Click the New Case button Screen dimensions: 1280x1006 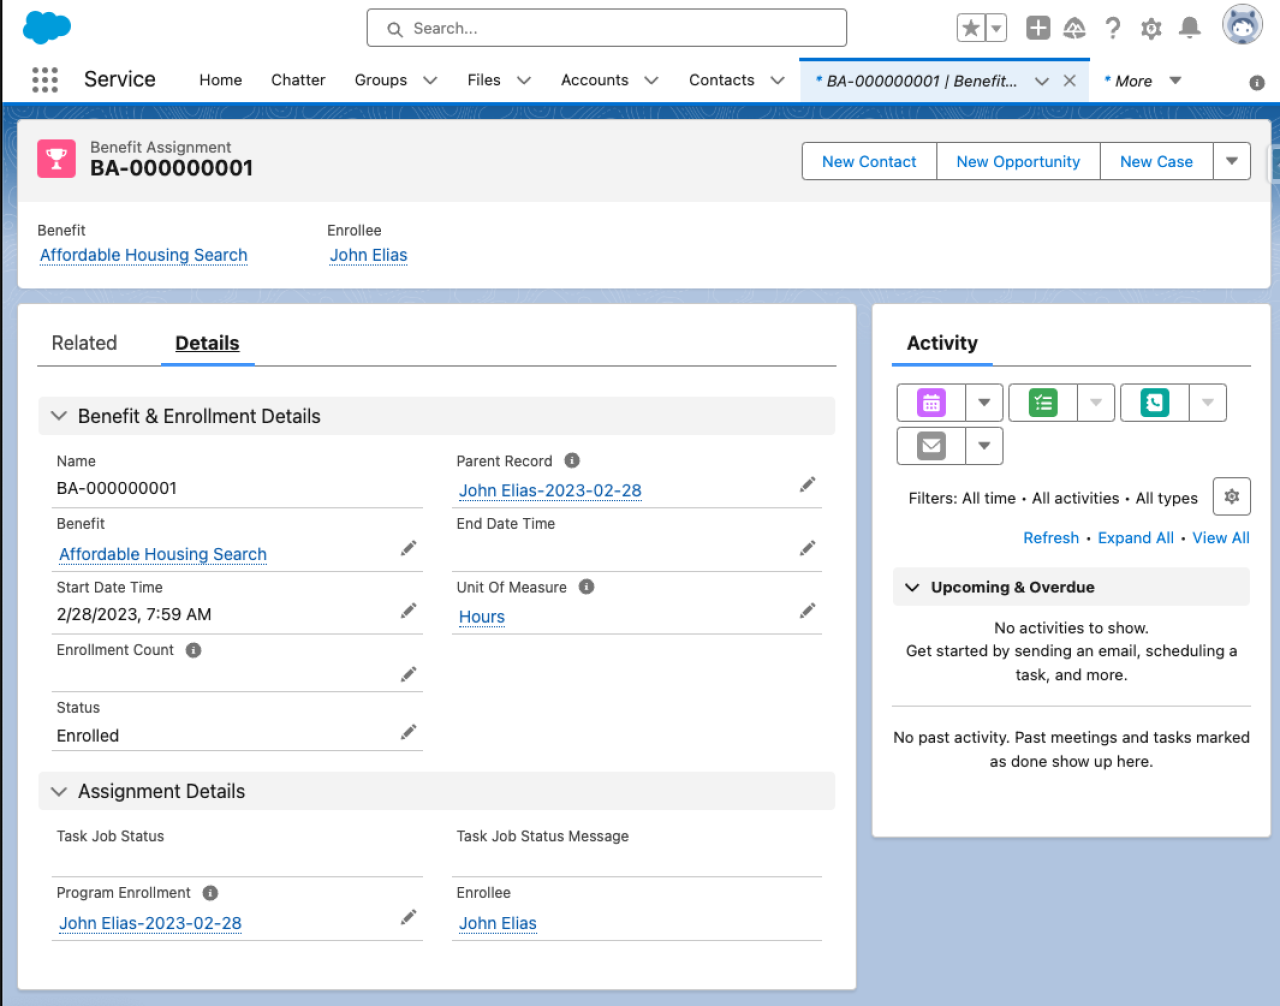tap(1156, 161)
